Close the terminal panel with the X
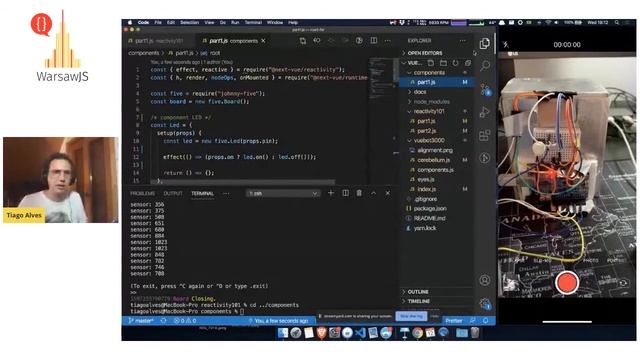The height and width of the screenshot is (360, 640). (x=387, y=193)
